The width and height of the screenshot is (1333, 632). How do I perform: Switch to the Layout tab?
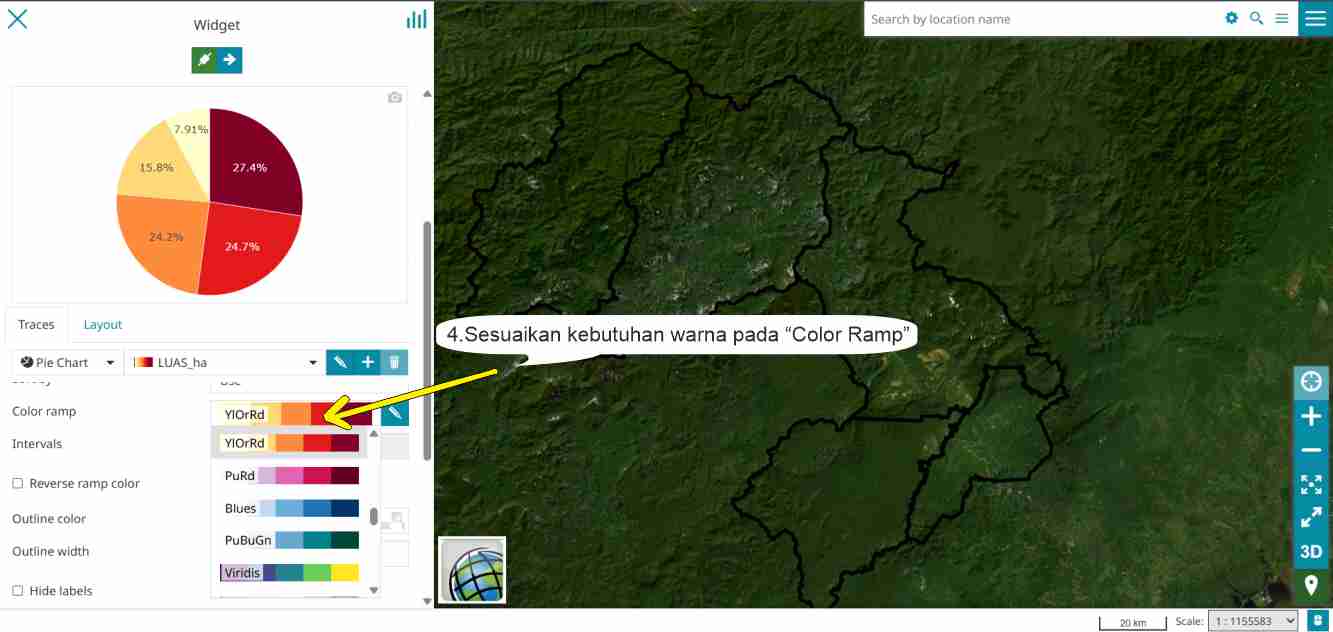102,325
